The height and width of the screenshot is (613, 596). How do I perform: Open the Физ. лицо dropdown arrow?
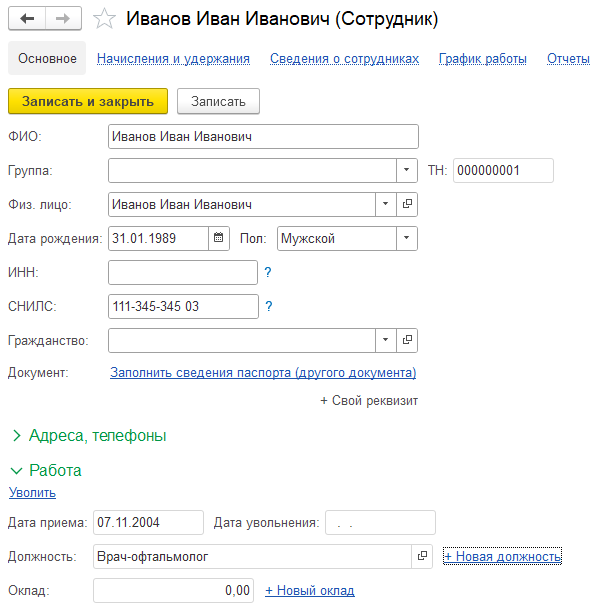(x=385, y=204)
